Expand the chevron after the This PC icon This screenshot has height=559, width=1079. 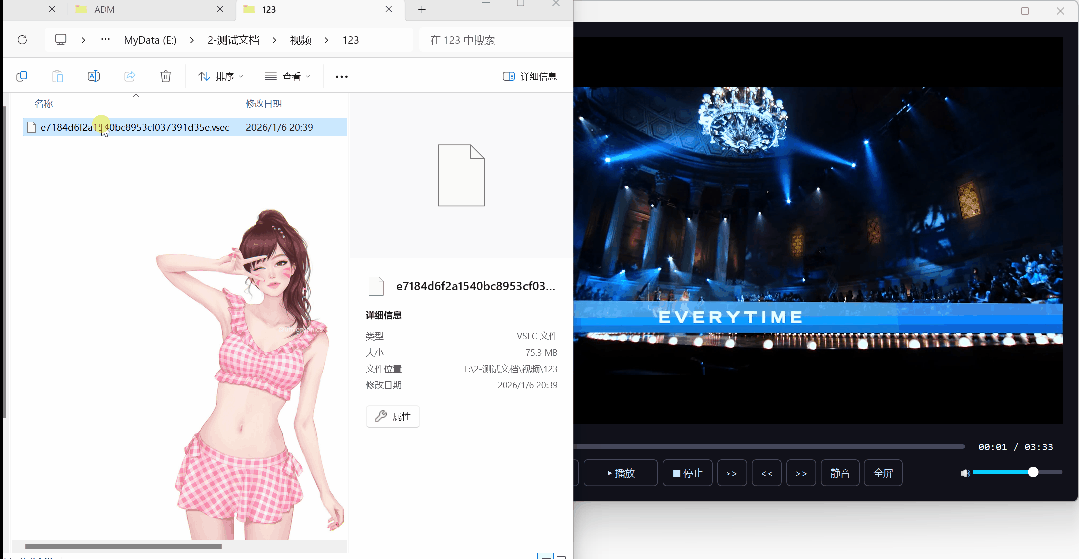click(x=83, y=40)
